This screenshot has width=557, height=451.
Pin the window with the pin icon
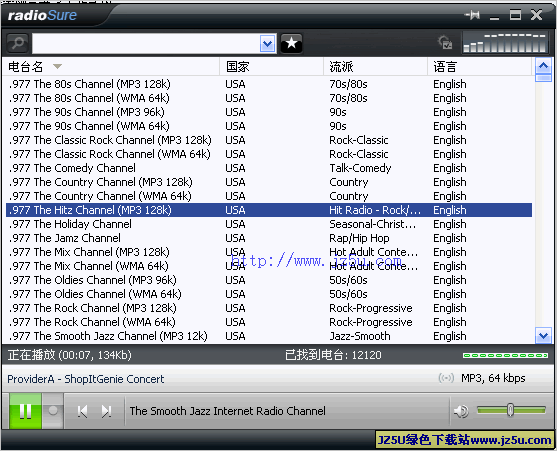tap(472, 15)
